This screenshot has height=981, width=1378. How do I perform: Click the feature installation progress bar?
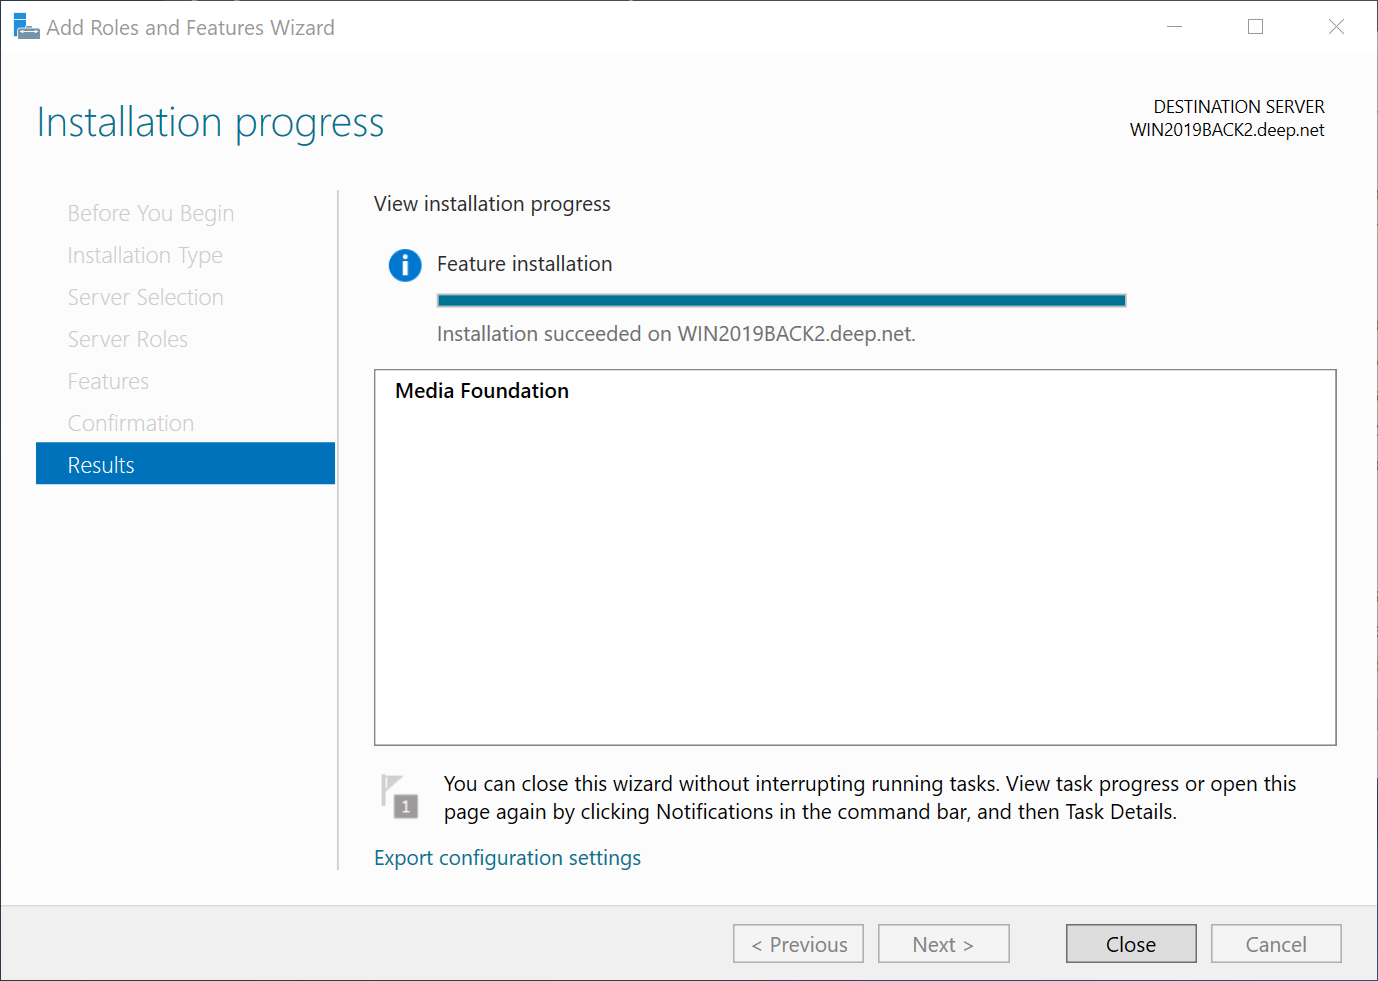781,300
